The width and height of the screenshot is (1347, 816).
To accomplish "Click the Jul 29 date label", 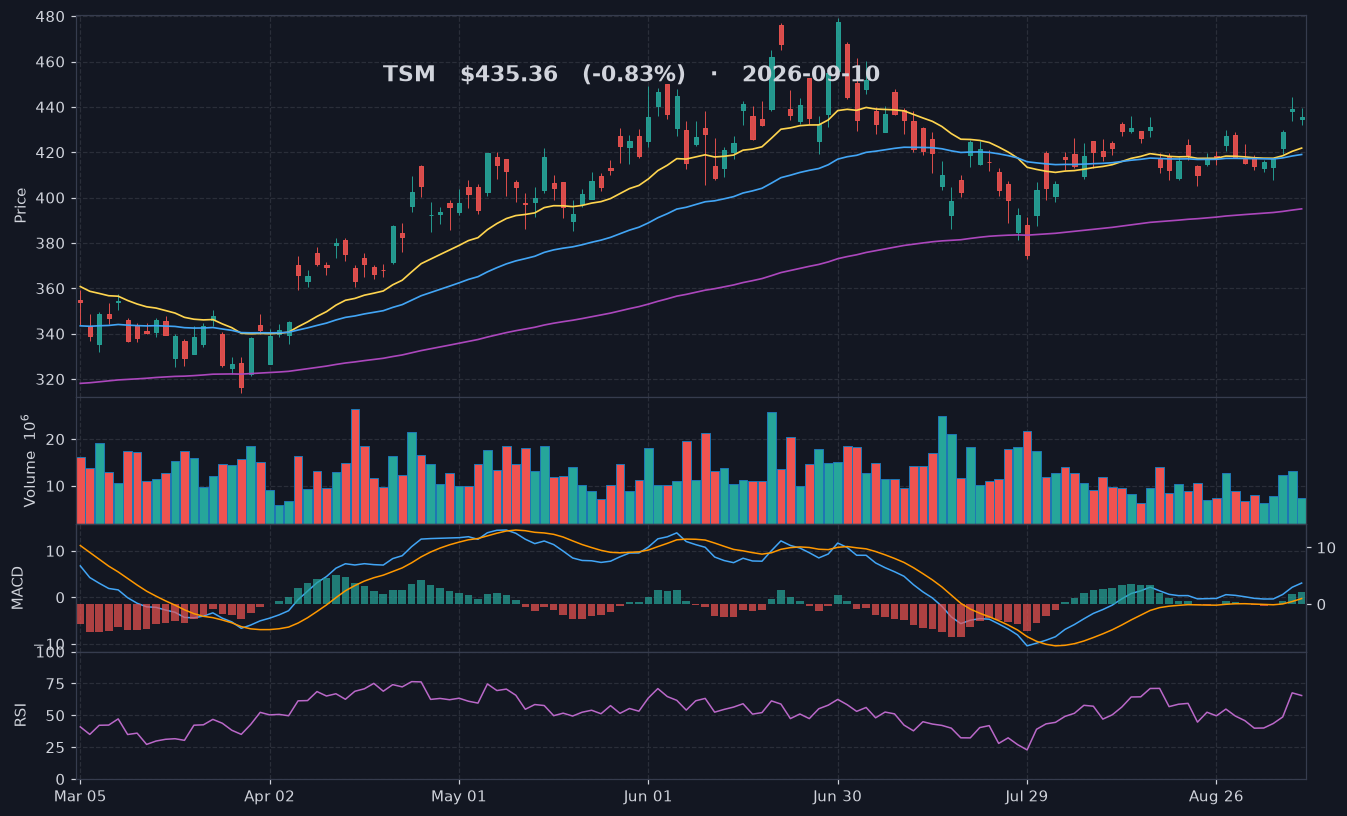I will pos(1027,797).
